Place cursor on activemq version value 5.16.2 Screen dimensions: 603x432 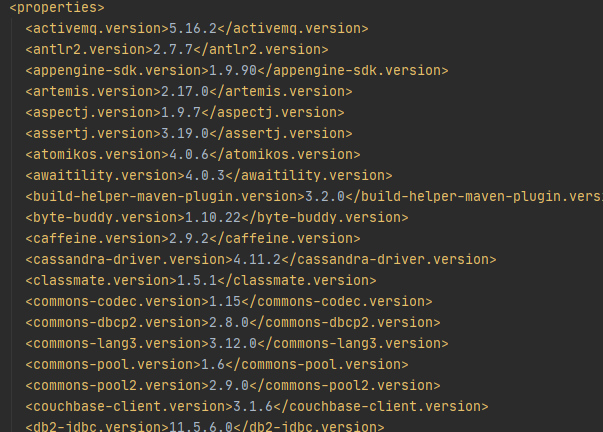(x=193, y=28)
